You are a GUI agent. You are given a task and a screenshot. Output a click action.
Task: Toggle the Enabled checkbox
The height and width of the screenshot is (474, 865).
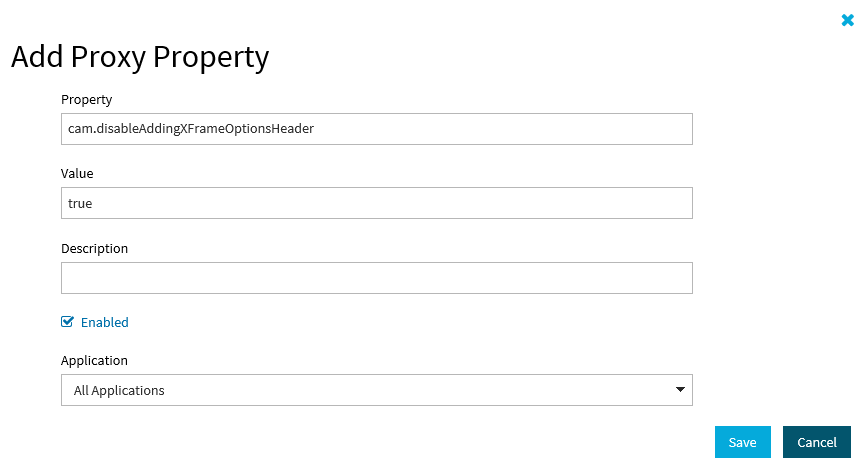(x=68, y=322)
